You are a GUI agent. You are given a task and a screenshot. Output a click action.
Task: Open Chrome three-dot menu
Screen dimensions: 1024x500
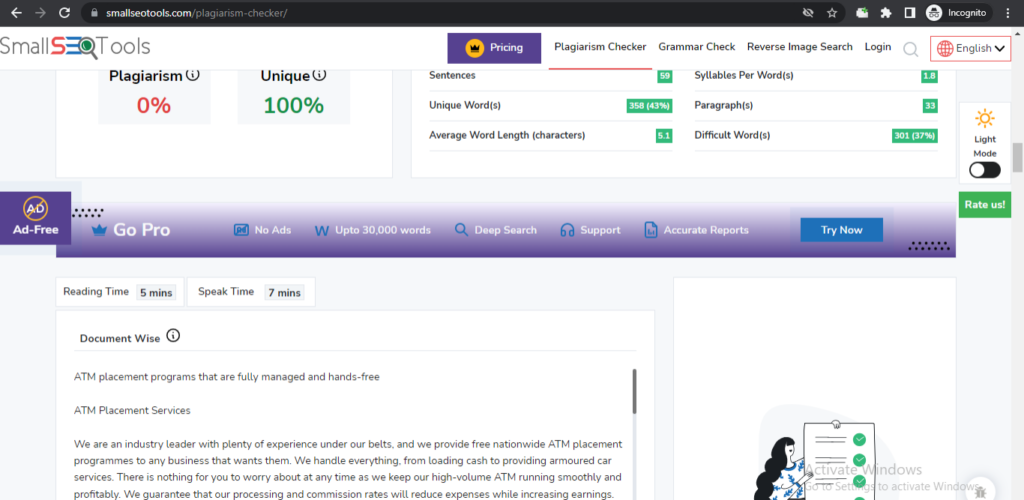(1010, 12)
